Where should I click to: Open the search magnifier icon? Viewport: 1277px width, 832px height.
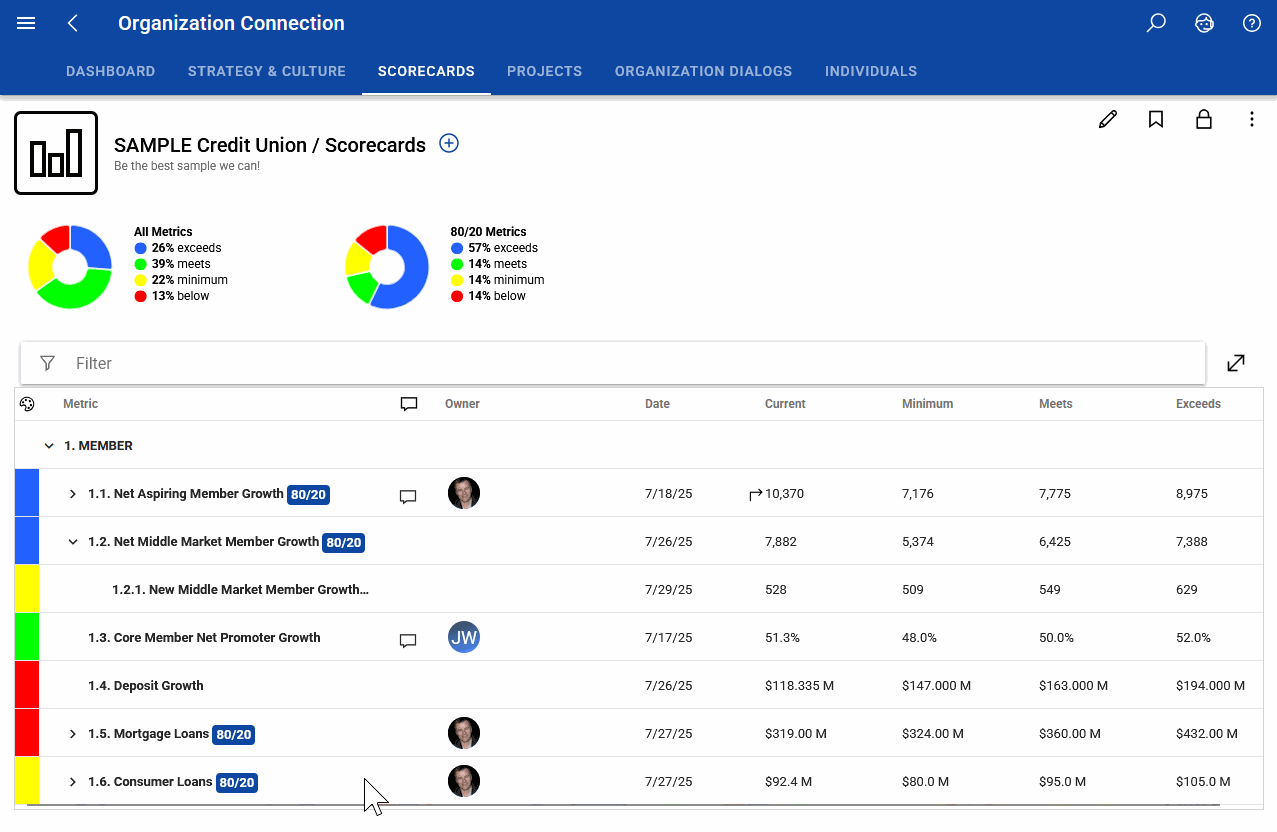pos(1156,23)
